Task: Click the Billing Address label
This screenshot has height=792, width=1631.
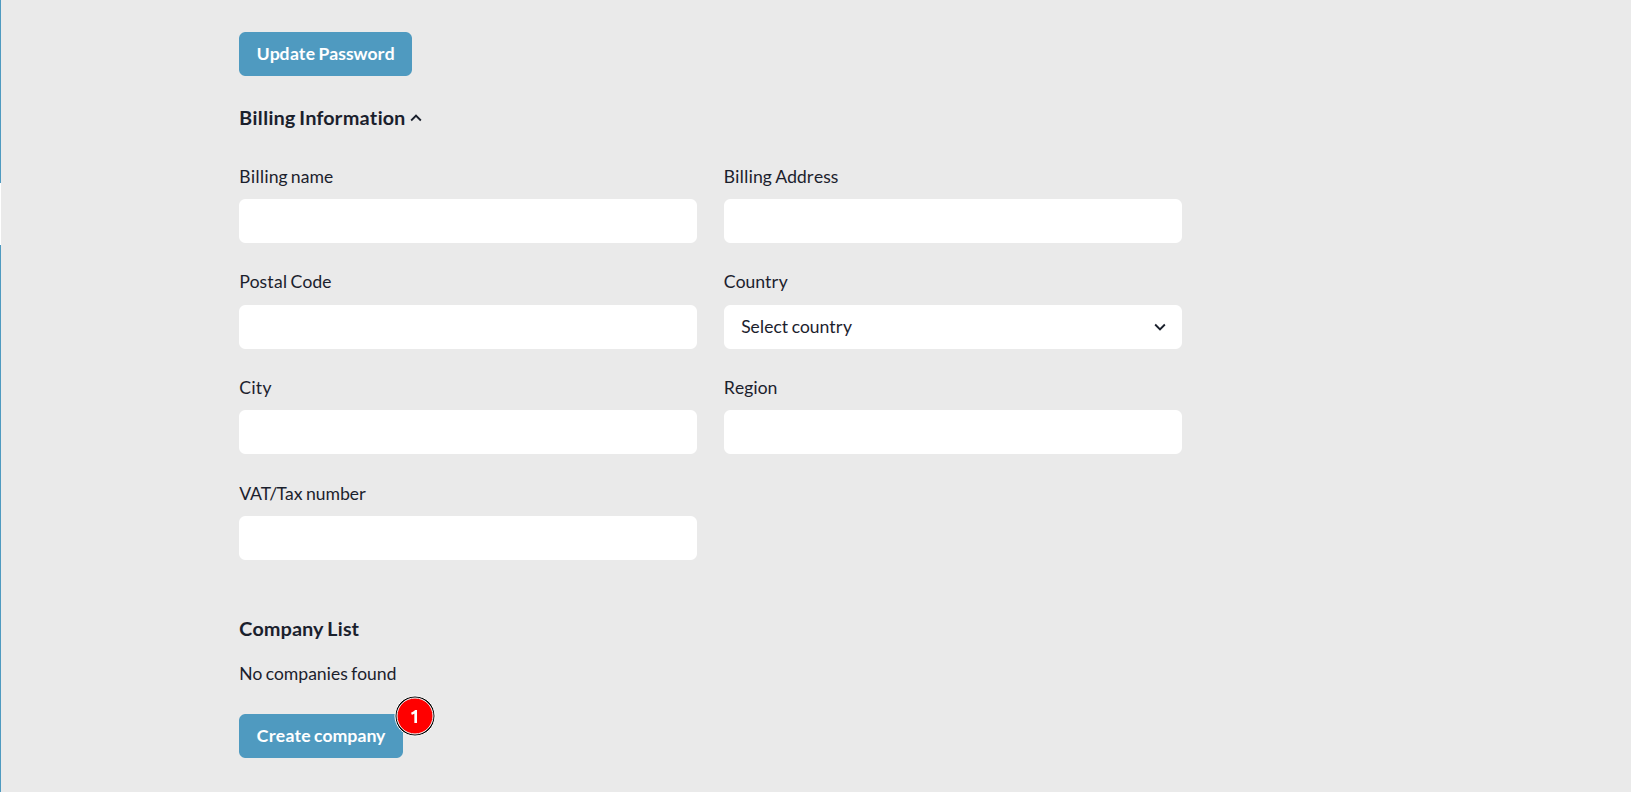Action: pyautogui.click(x=781, y=177)
